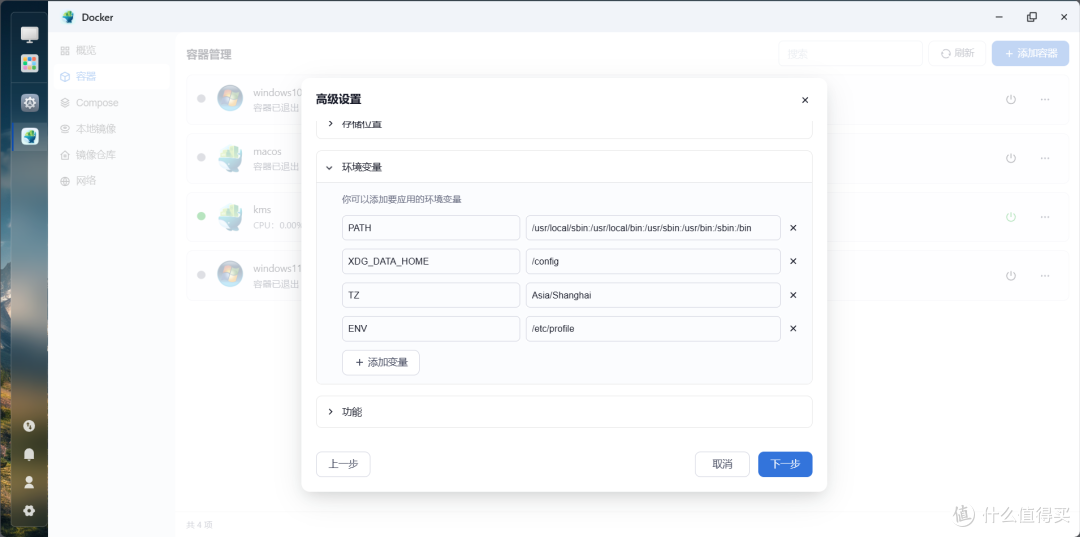Select the Docker whale icon in the dock
Viewport: 1080px width, 537px height.
point(30,136)
